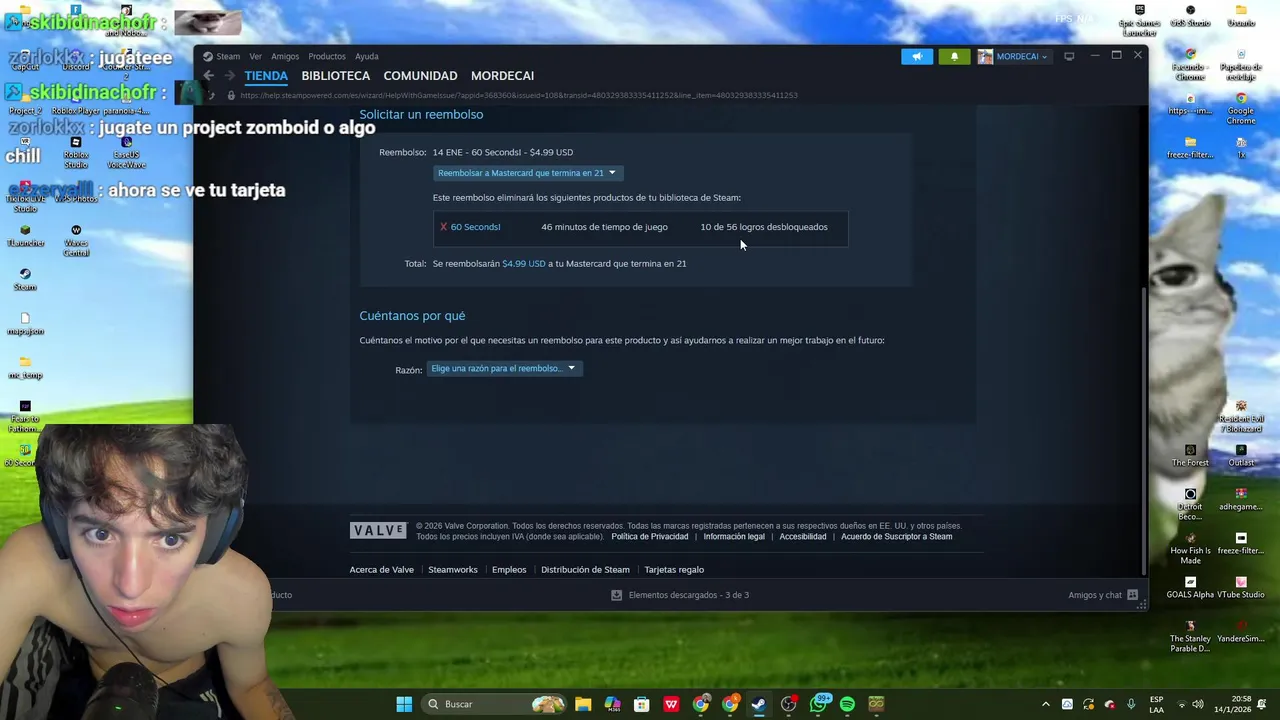The width and height of the screenshot is (1280, 720).
Task: Click the 60 Seconds! product link
Action: (x=476, y=227)
